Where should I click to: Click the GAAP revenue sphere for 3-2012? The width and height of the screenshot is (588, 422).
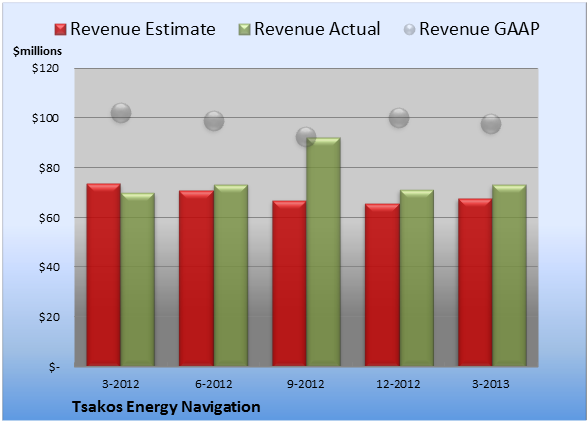point(121,113)
